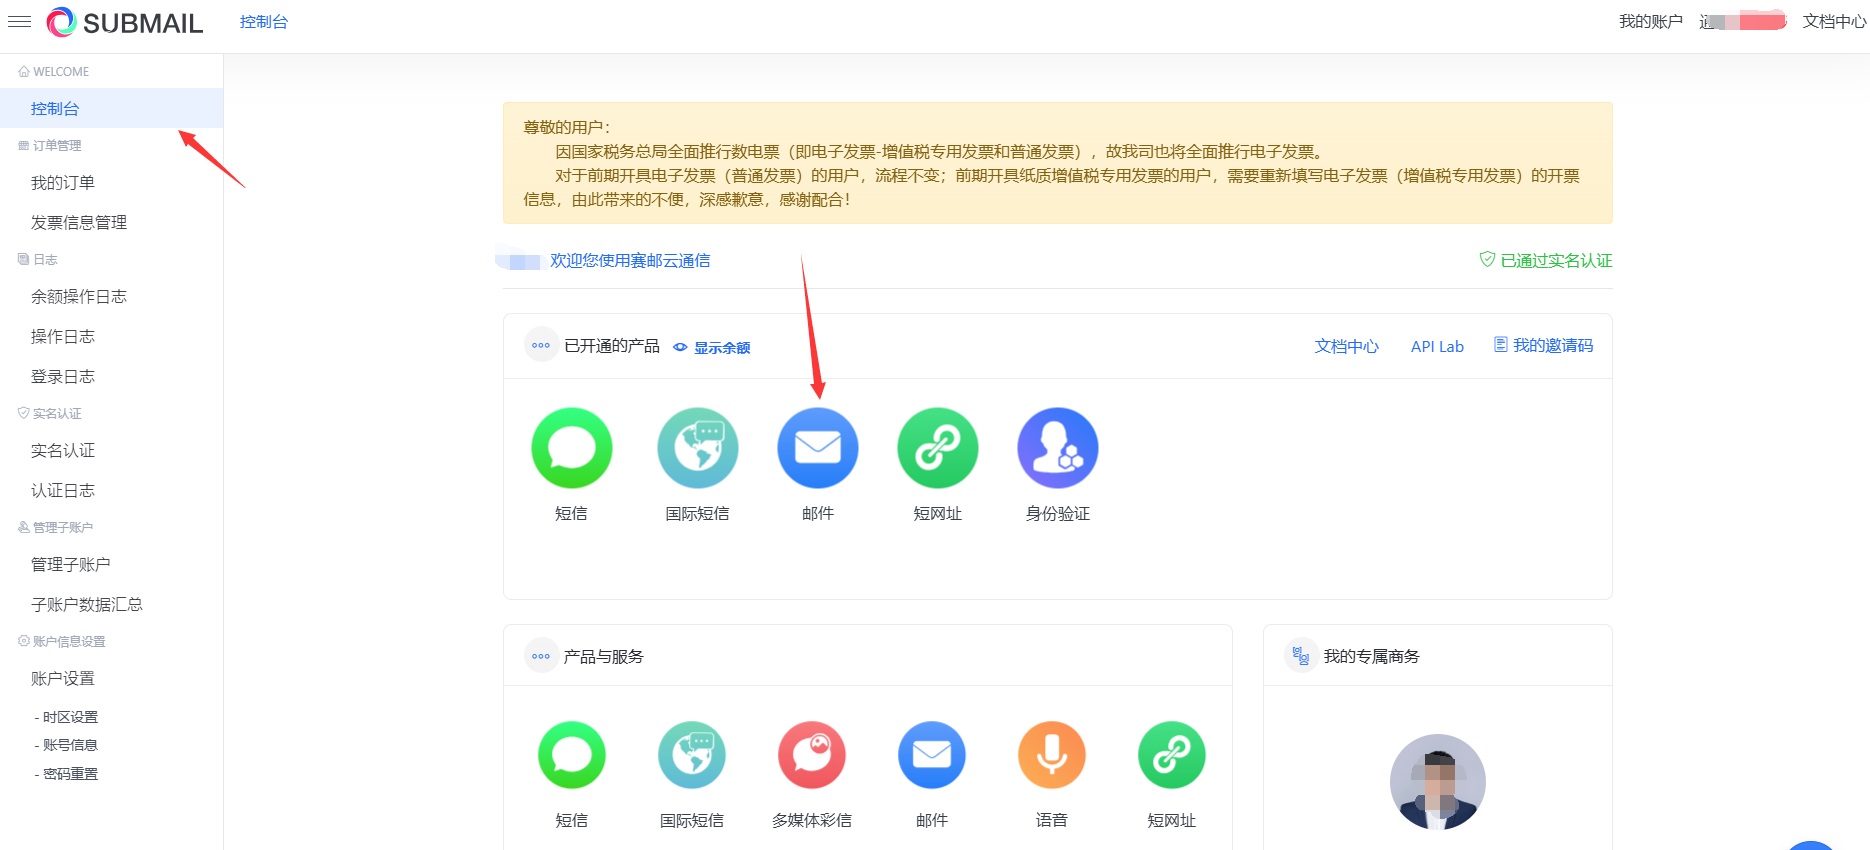Screen dimensions: 1870x850
Task: Click the 产品与服务 dots icon
Action: (x=541, y=656)
